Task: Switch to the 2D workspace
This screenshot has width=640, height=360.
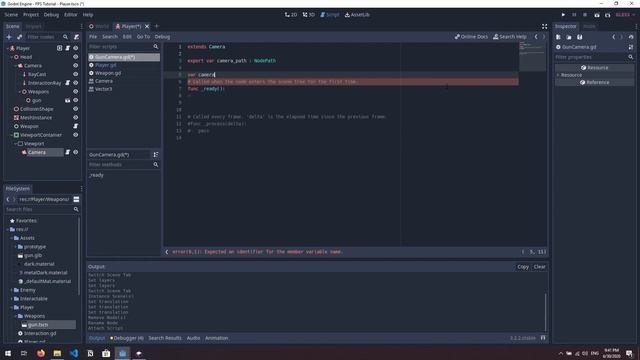Action: pyautogui.click(x=291, y=15)
